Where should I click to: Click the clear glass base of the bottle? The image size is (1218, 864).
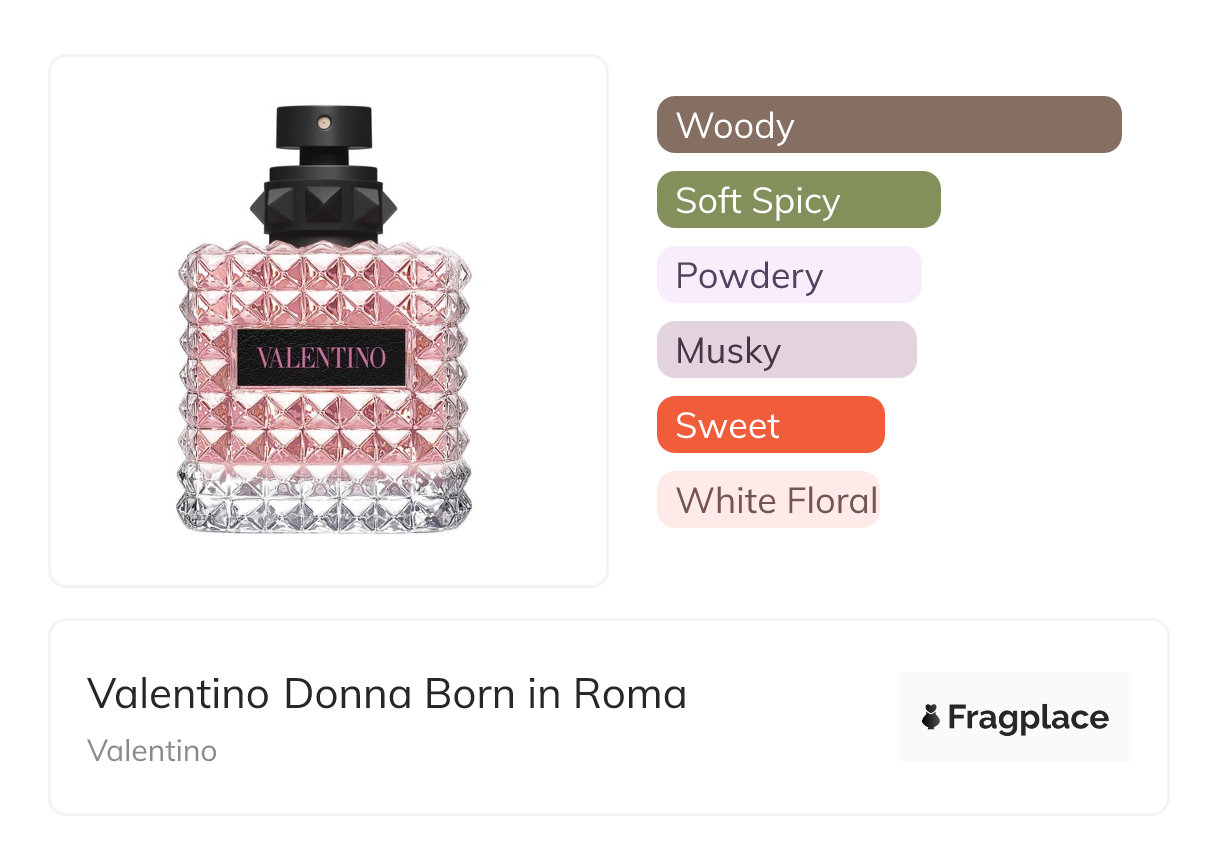click(x=323, y=500)
